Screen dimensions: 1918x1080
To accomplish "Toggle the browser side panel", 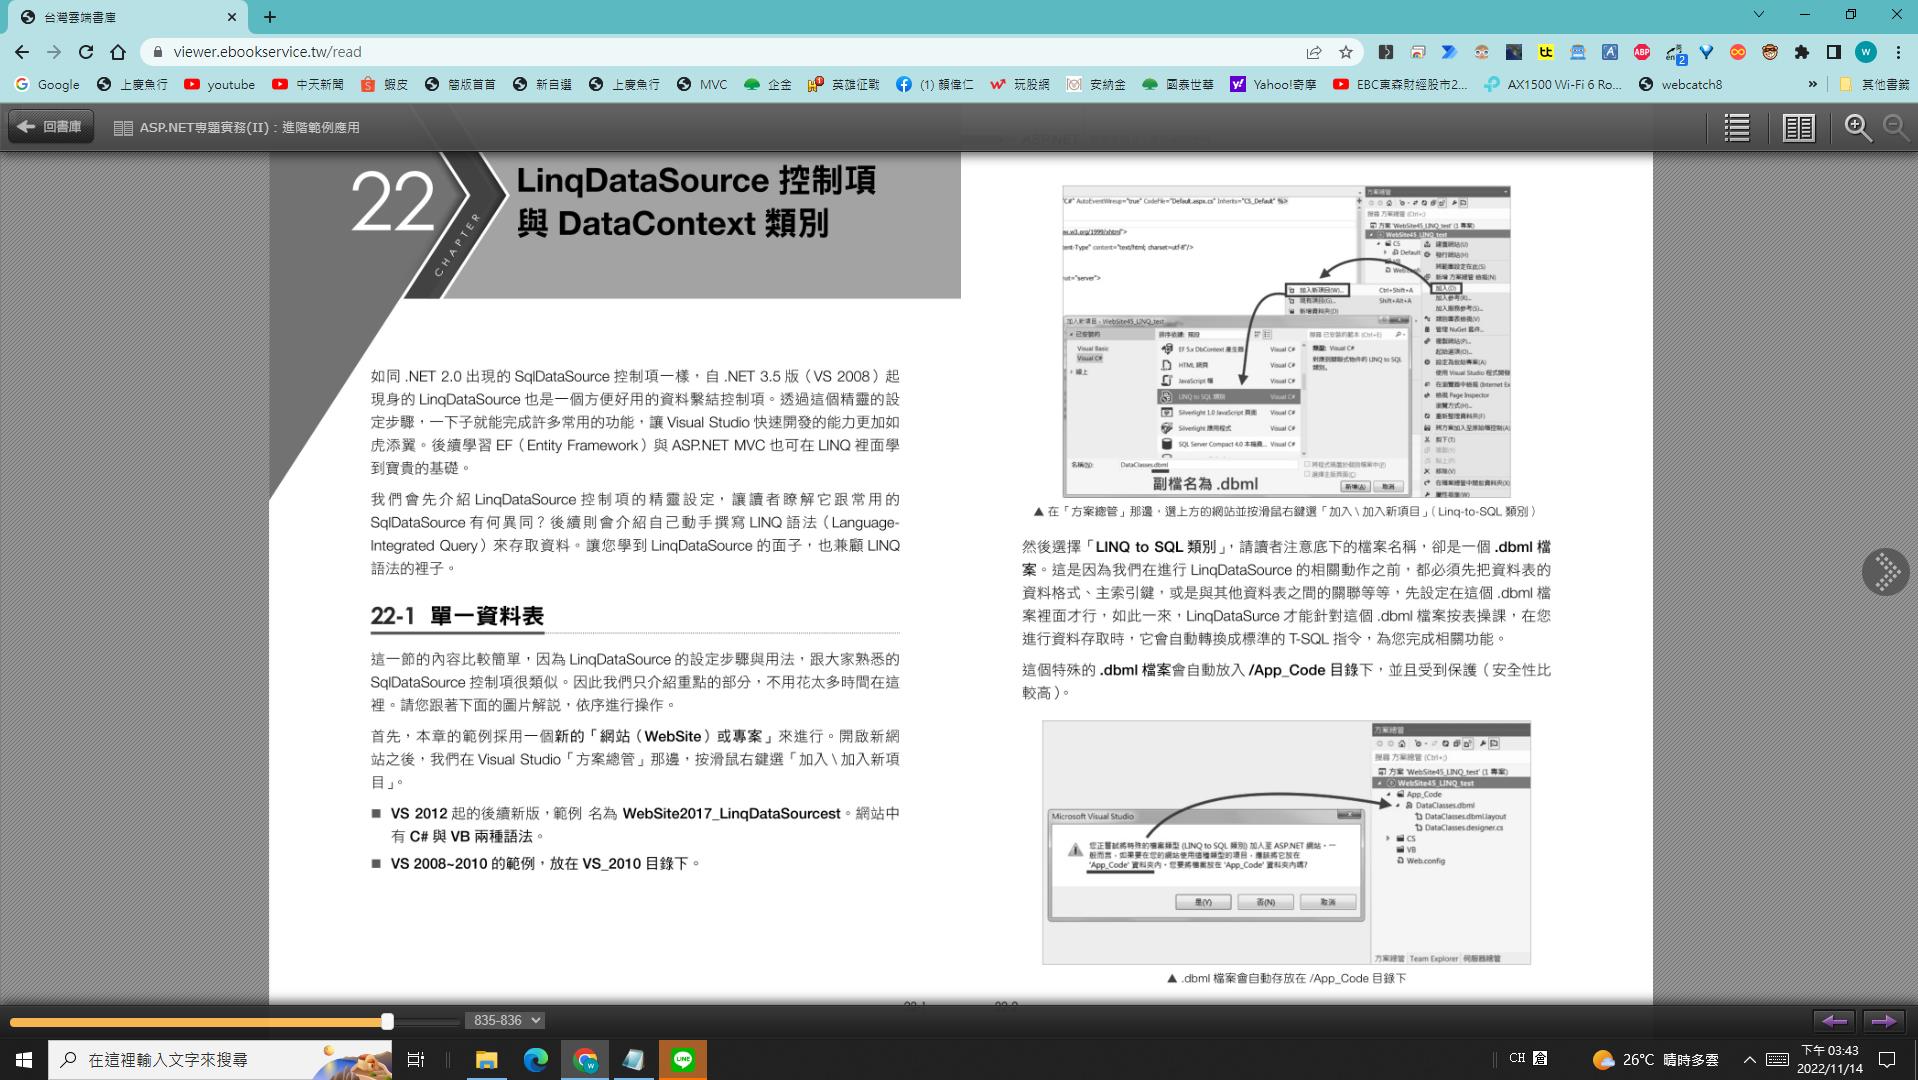I will (x=1834, y=52).
